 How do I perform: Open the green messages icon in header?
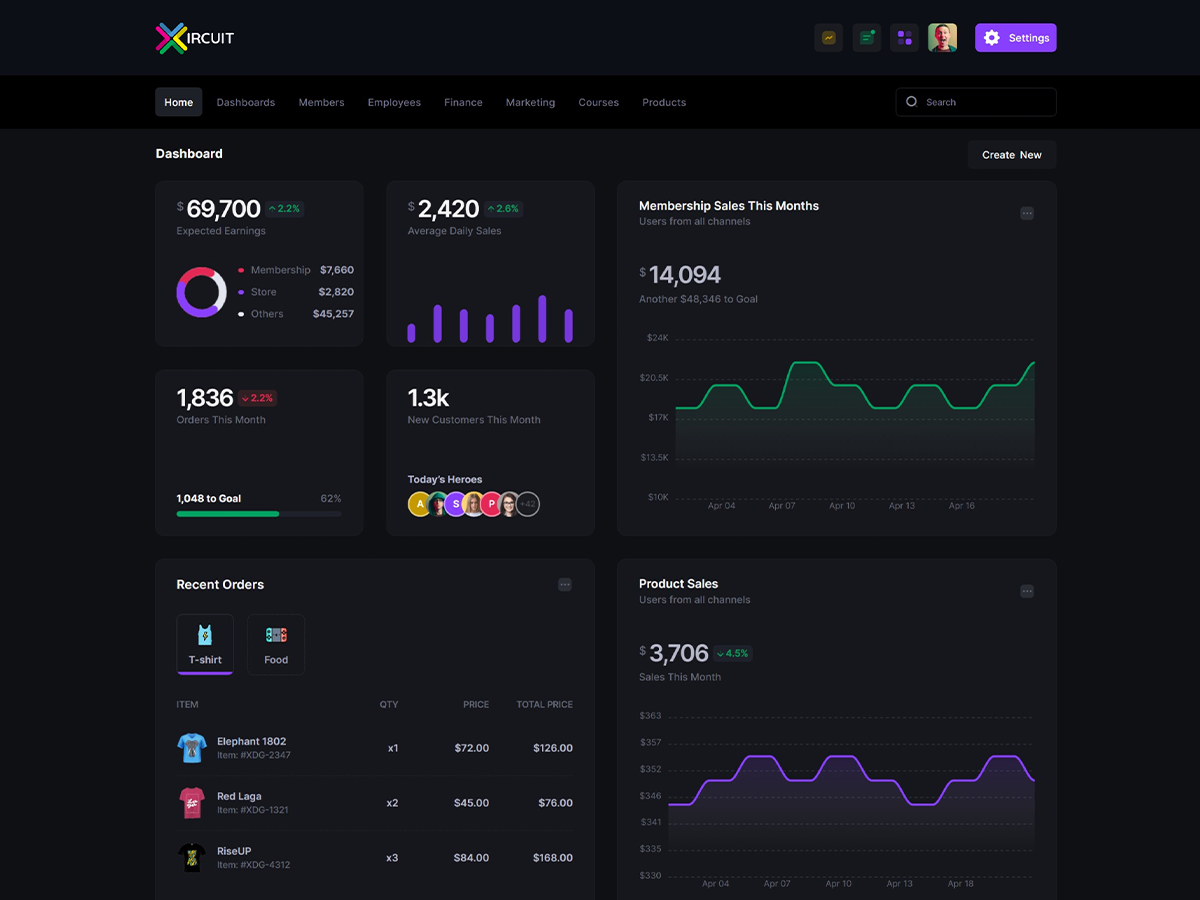(866, 38)
